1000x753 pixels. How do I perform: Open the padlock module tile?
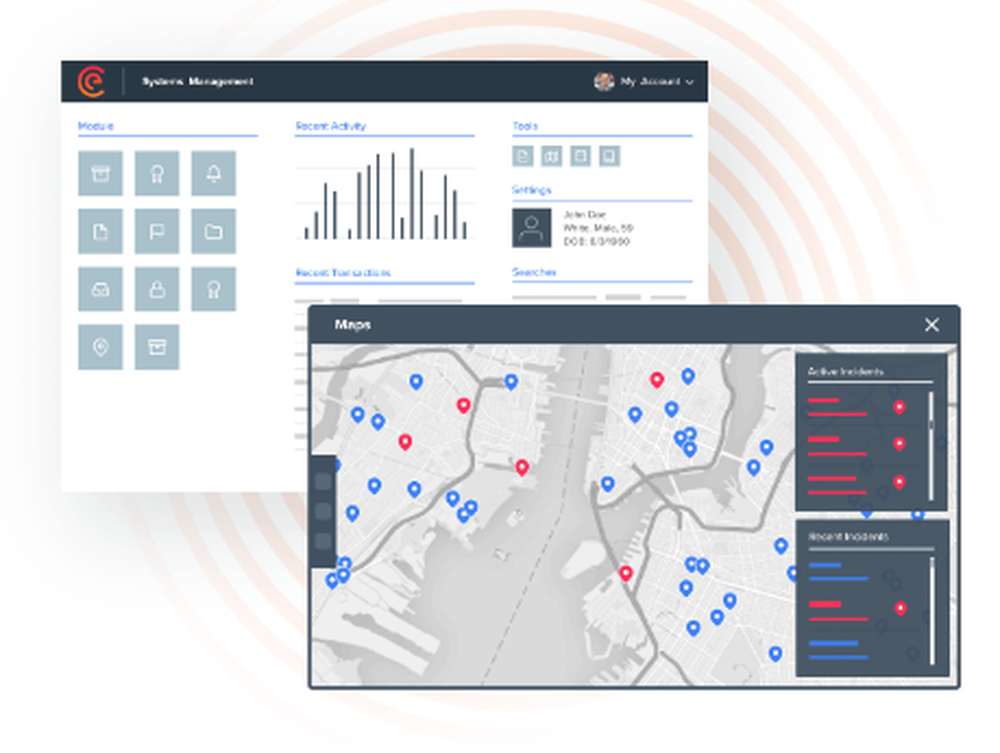click(x=157, y=289)
